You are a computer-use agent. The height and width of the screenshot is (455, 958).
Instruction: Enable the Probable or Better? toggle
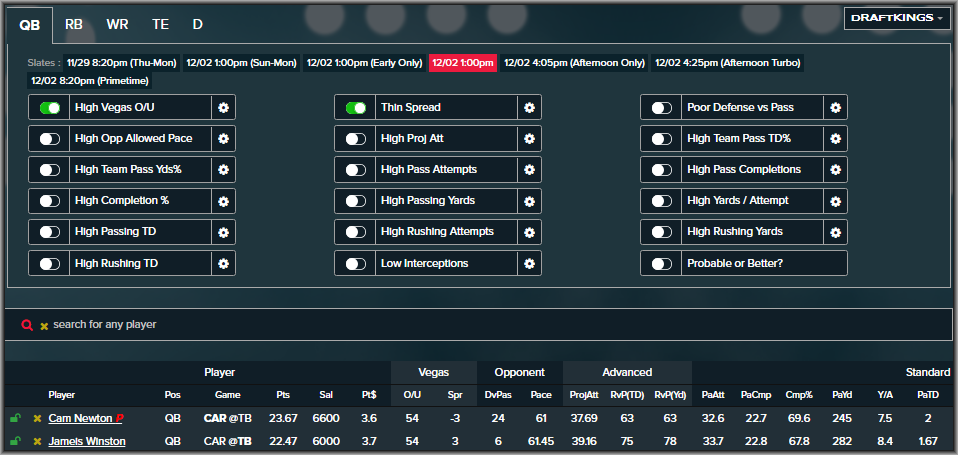point(662,263)
